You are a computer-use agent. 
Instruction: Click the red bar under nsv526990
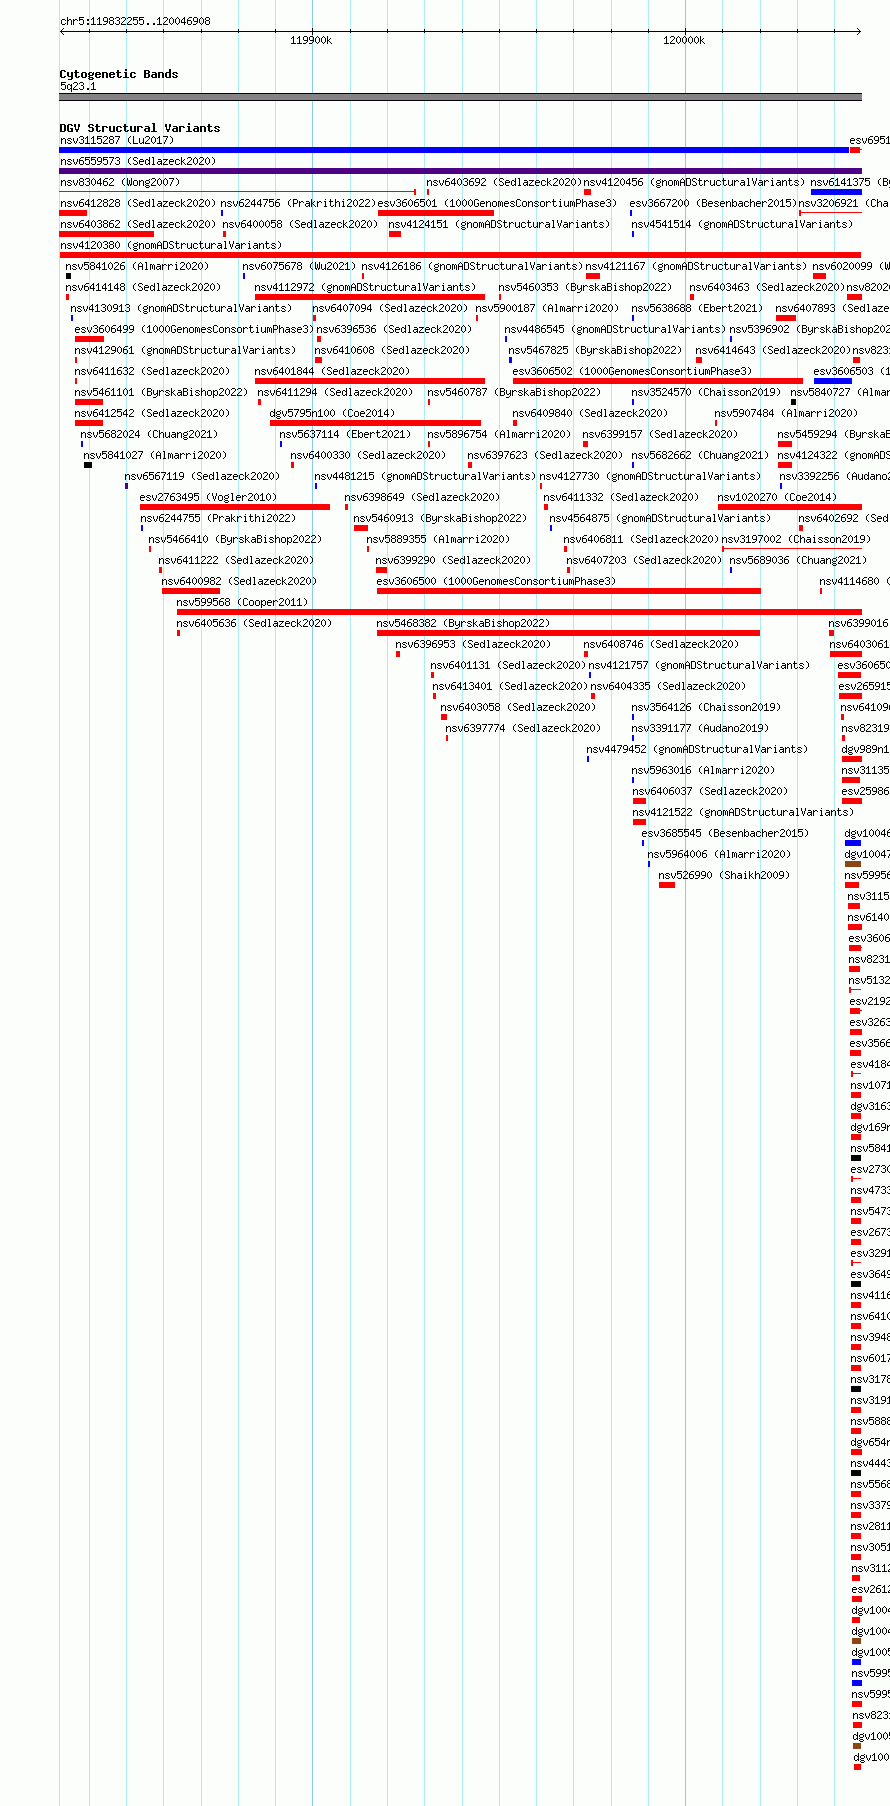click(667, 885)
